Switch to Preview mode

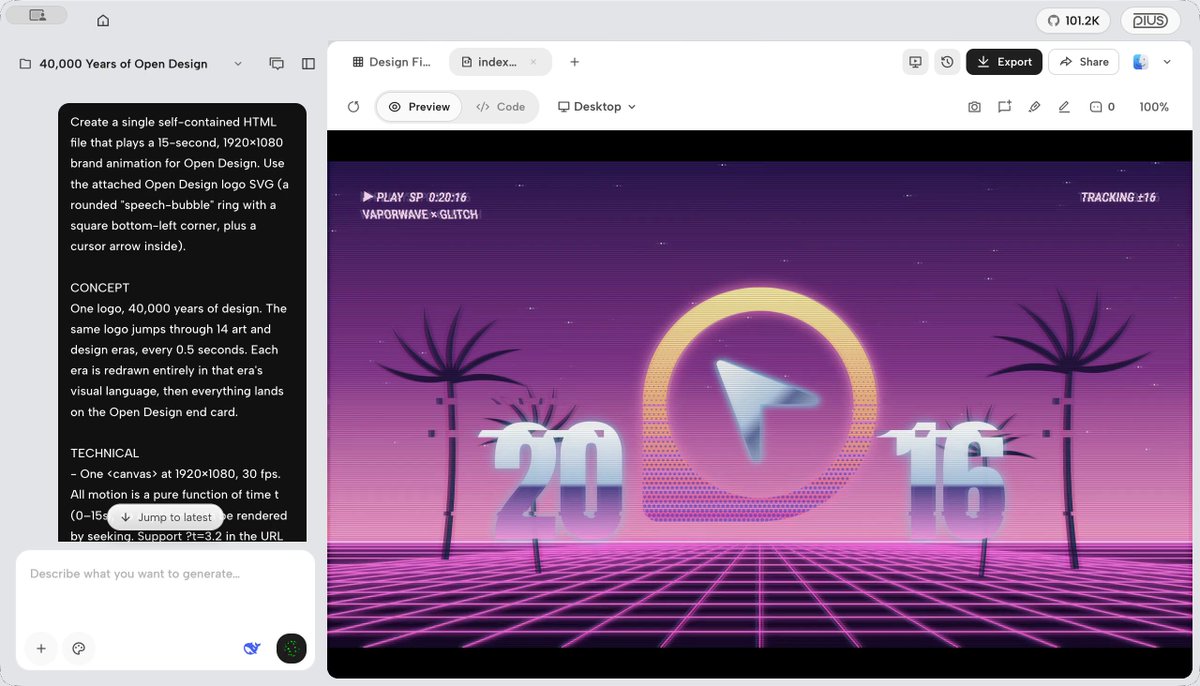[x=419, y=107]
